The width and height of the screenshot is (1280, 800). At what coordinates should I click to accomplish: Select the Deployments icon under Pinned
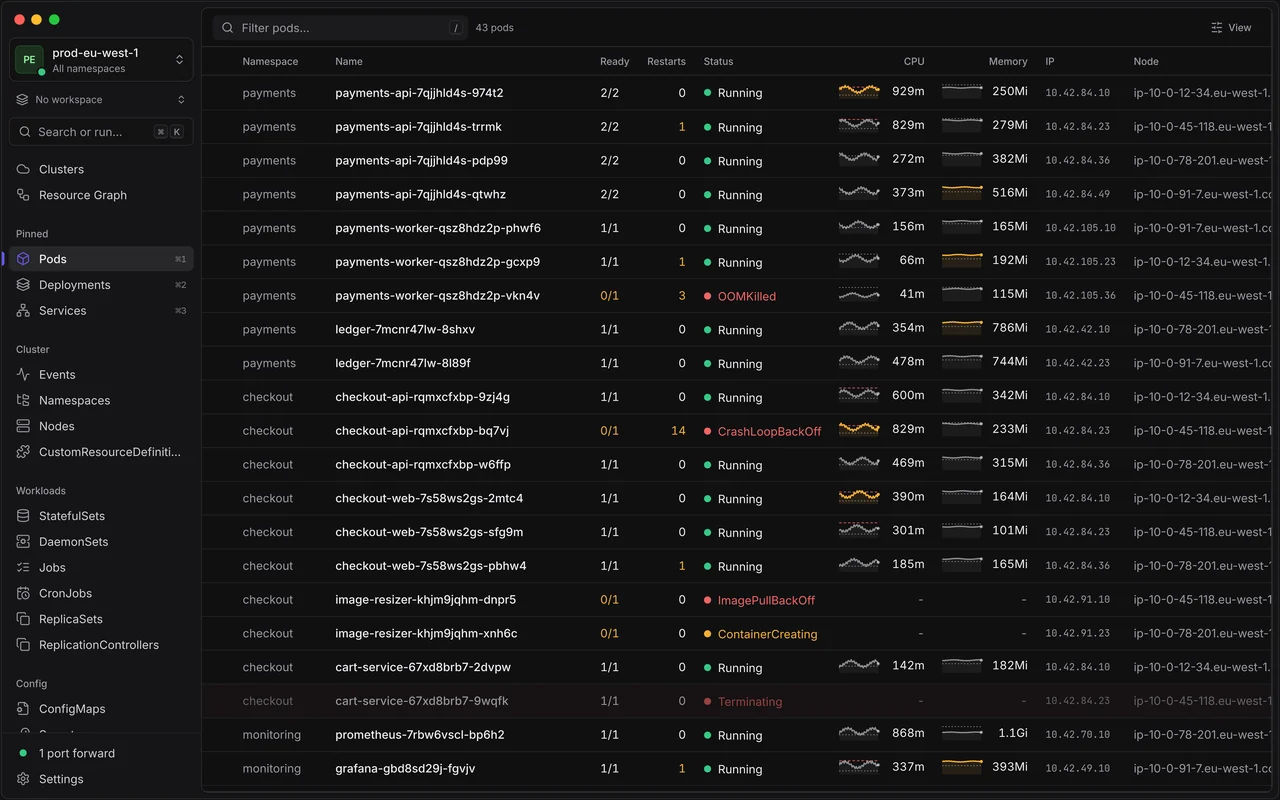coord(23,285)
